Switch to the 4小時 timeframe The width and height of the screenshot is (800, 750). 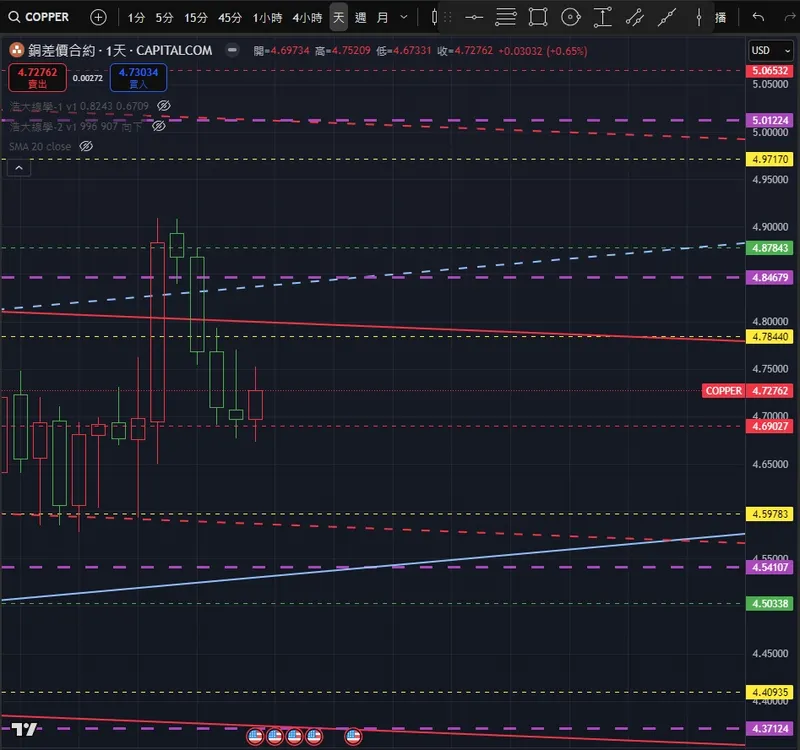[307, 18]
